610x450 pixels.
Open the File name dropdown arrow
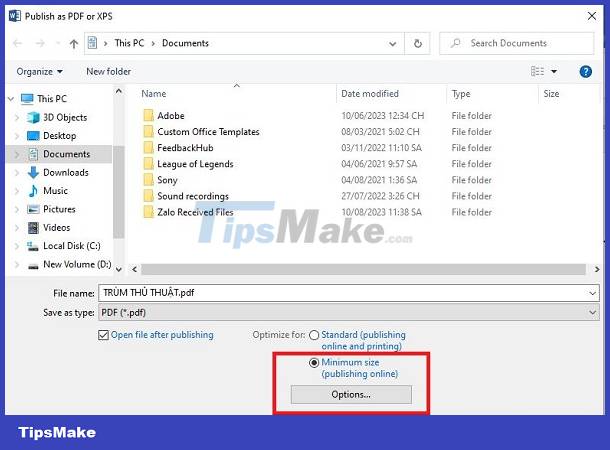tap(592, 293)
